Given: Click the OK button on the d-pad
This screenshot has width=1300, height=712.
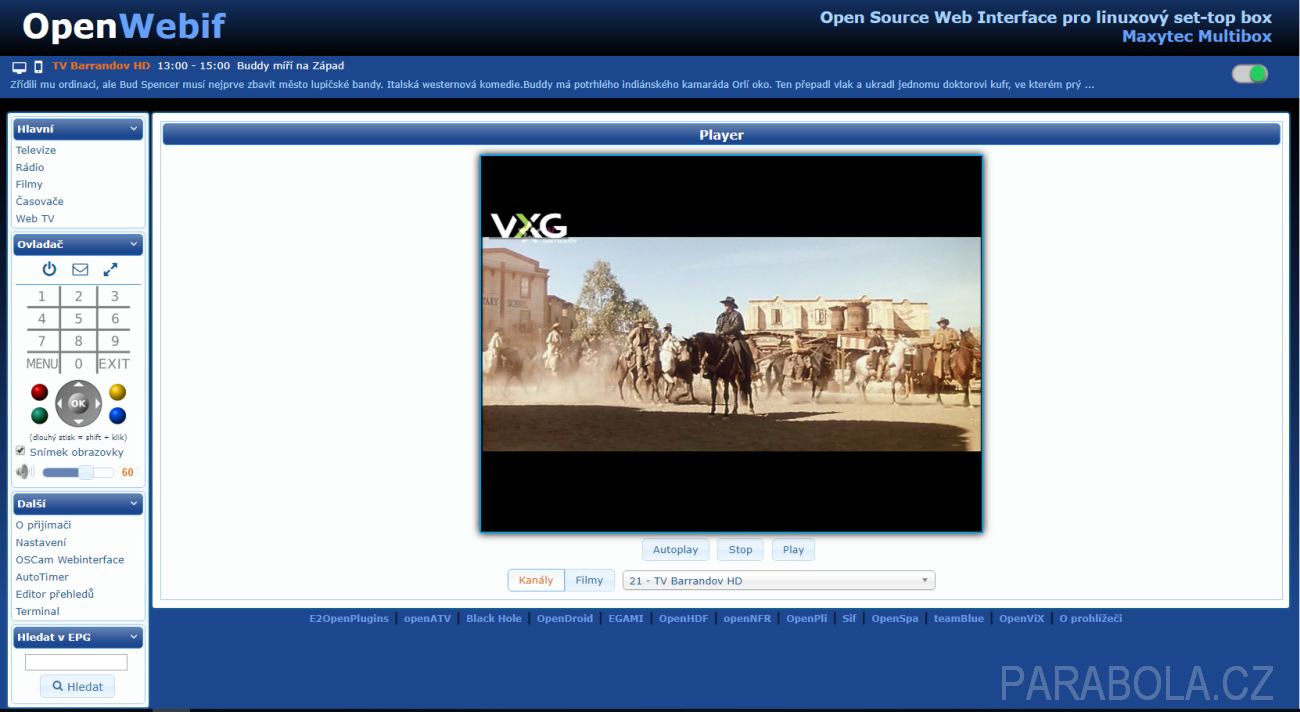Looking at the screenshot, I should [x=78, y=404].
